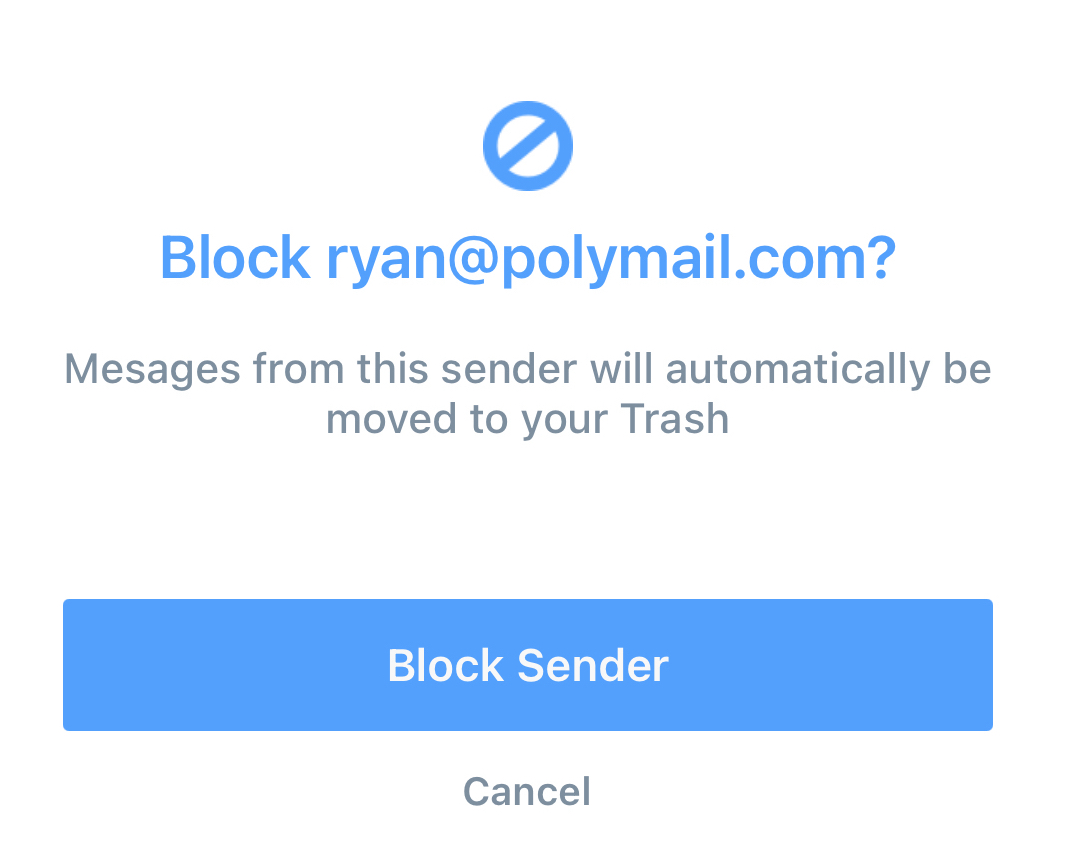Cancel blocking the sender

(x=527, y=791)
